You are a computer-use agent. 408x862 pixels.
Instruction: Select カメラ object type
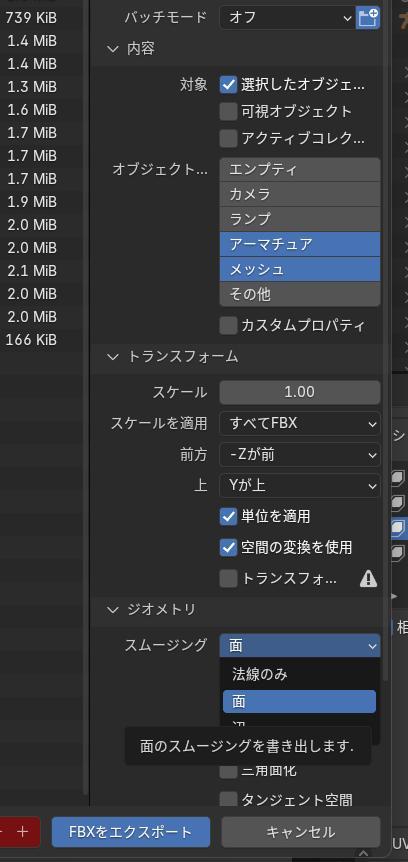click(x=300, y=194)
